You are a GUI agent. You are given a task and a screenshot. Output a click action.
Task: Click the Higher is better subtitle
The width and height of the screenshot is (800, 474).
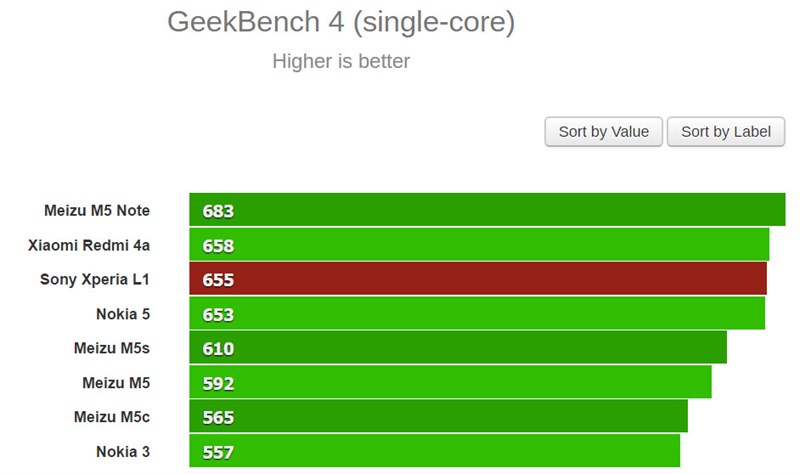coord(341,61)
